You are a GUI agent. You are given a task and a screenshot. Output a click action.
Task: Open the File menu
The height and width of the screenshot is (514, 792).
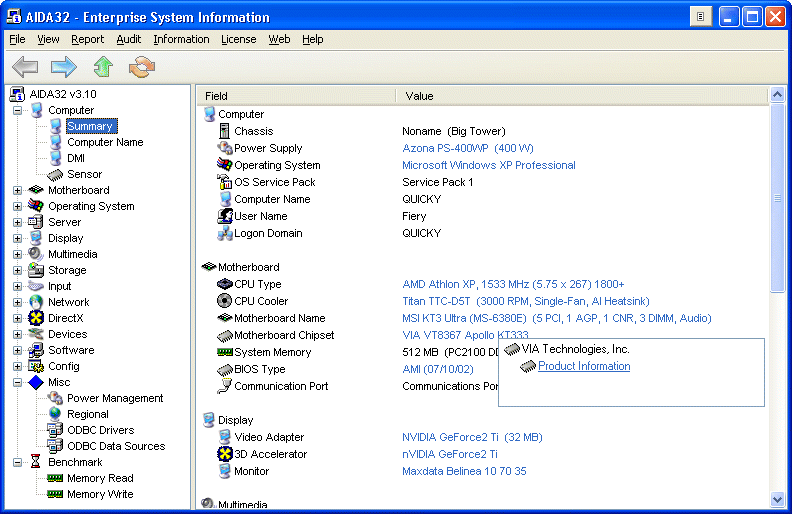point(17,39)
